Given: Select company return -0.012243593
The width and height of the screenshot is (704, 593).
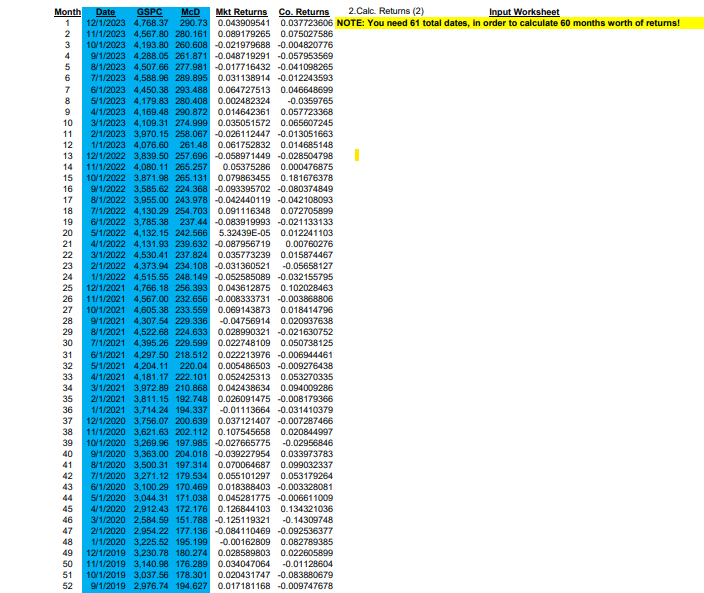Looking at the screenshot, I should (x=305, y=78).
